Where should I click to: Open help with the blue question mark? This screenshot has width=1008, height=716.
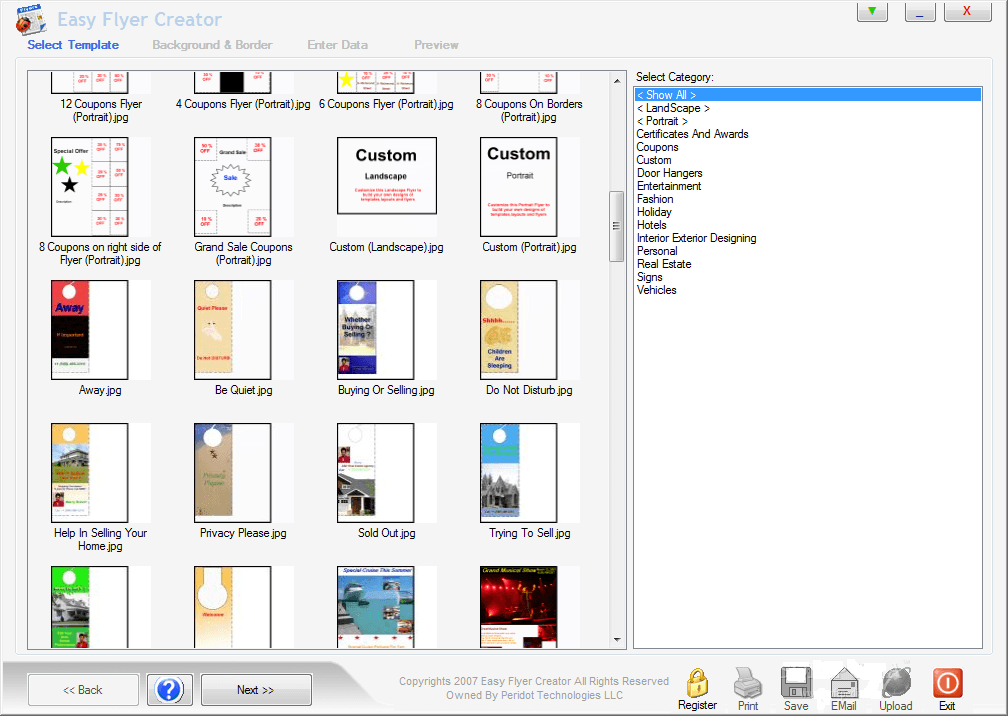[x=169, y=690]
